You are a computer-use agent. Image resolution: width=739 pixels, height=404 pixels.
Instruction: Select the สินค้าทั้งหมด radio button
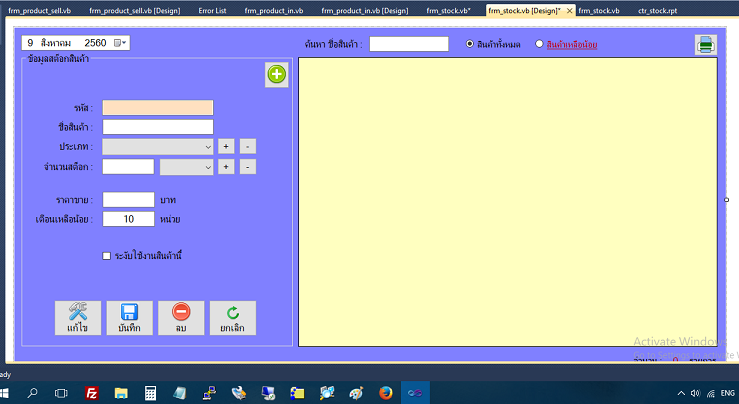click(x=469, y=44)
